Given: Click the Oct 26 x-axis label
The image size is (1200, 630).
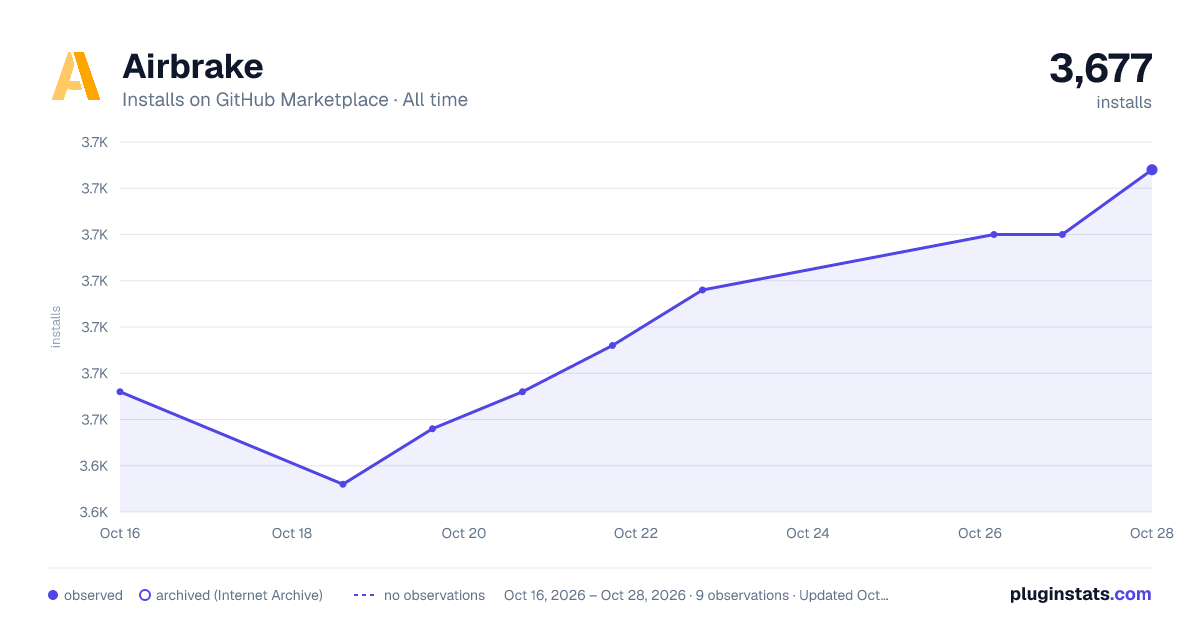Looking at the screenshot, I should (x=980, y=533).
